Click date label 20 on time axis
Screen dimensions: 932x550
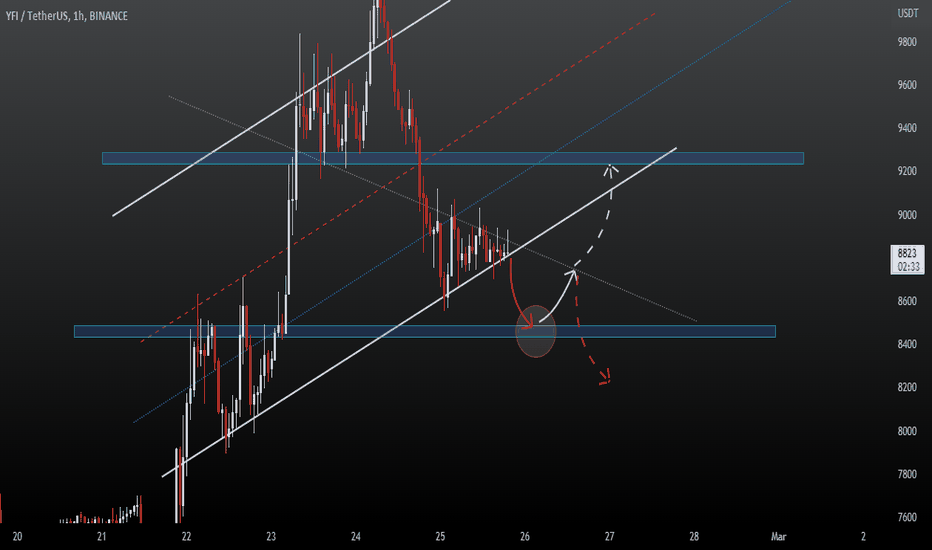coord(17,536)
